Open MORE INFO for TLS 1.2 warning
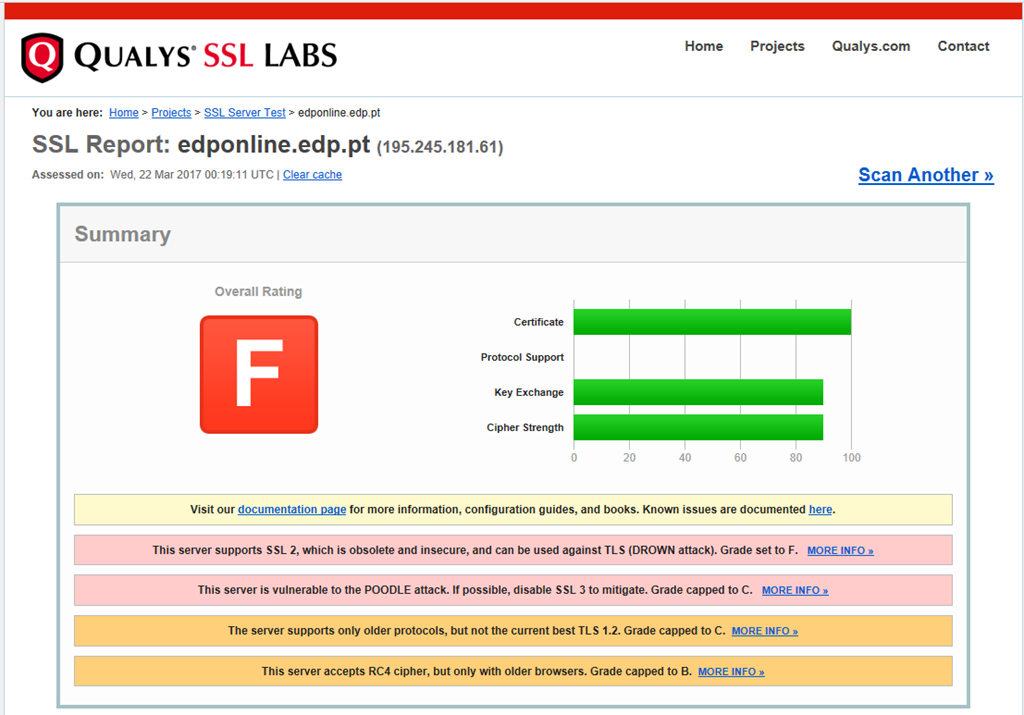This screenshot has width=1024, height=715. click(x=764, y=631)
